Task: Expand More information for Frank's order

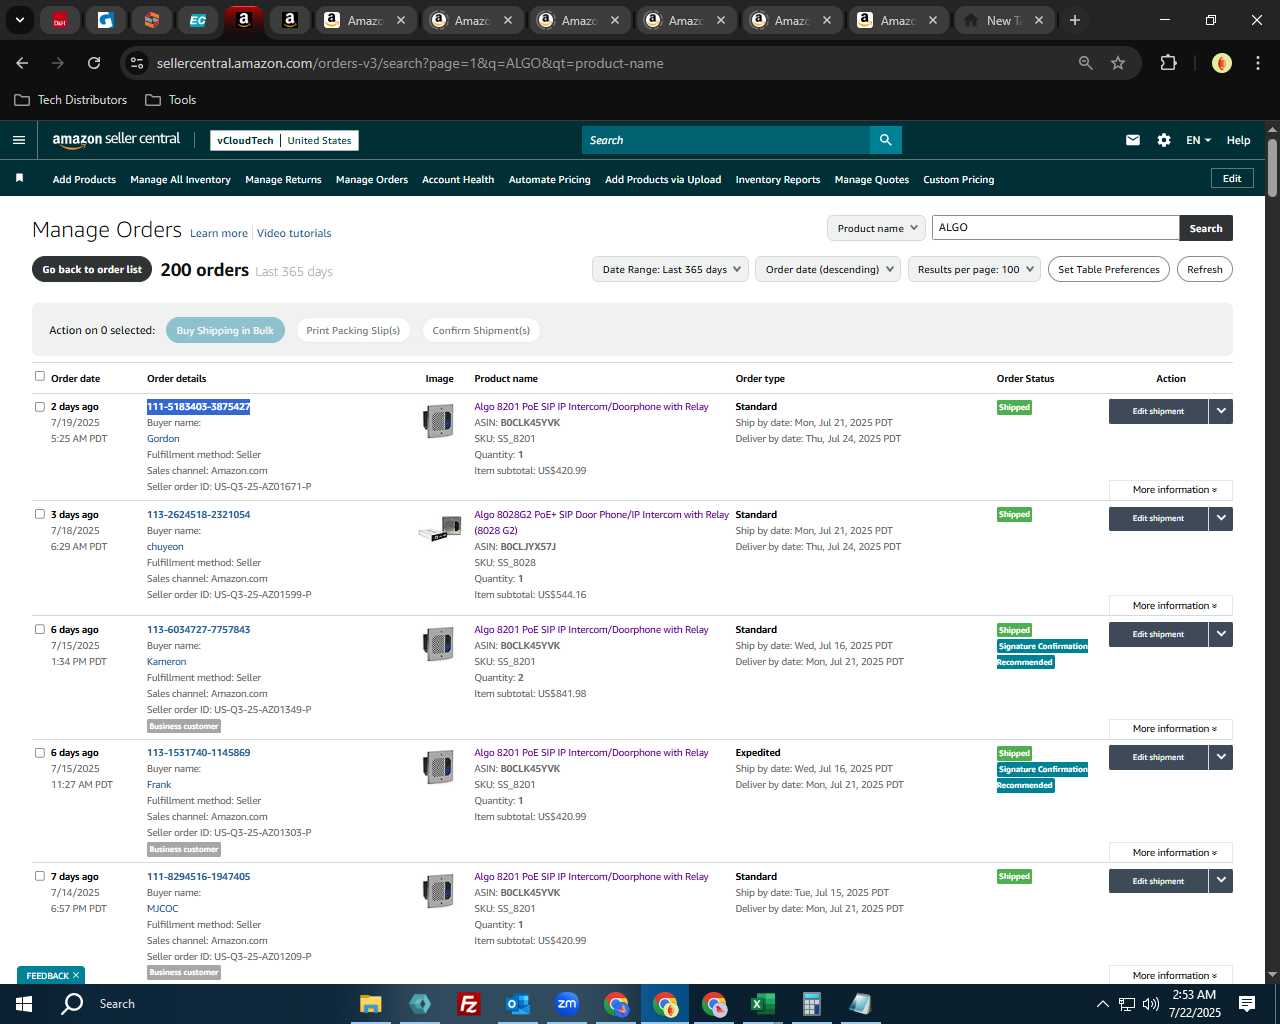Action: coord(1171,853)
